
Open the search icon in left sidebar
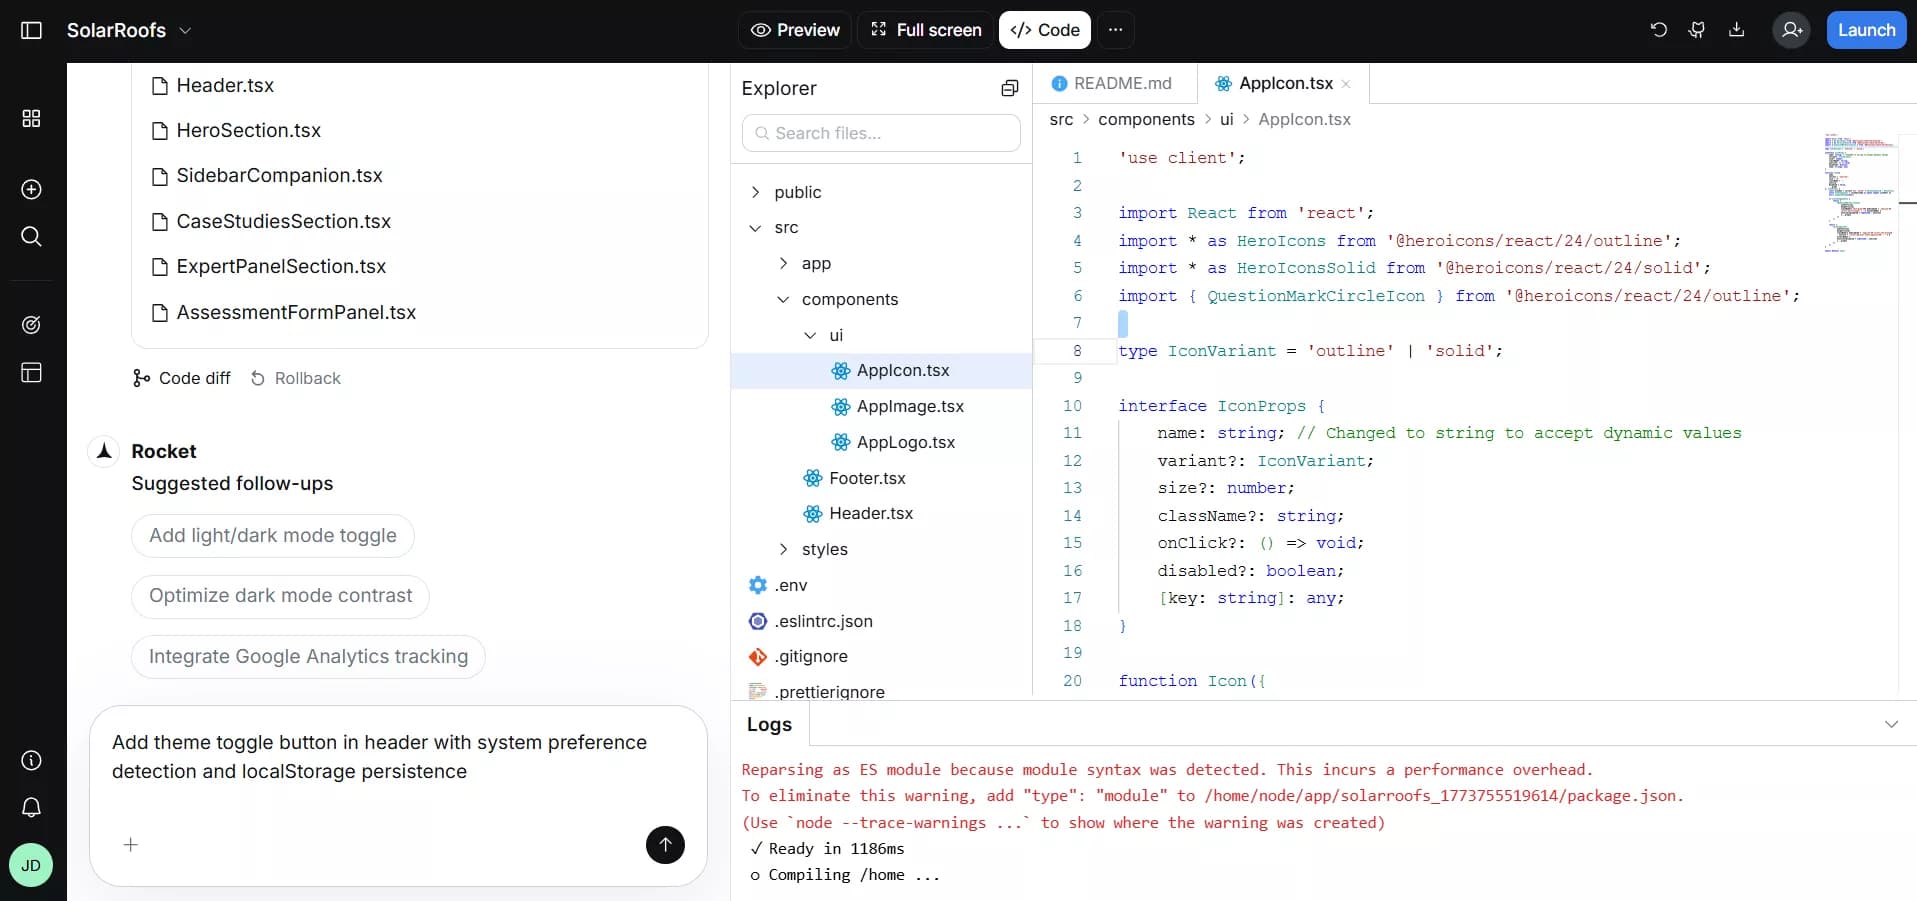pos(31,237)
